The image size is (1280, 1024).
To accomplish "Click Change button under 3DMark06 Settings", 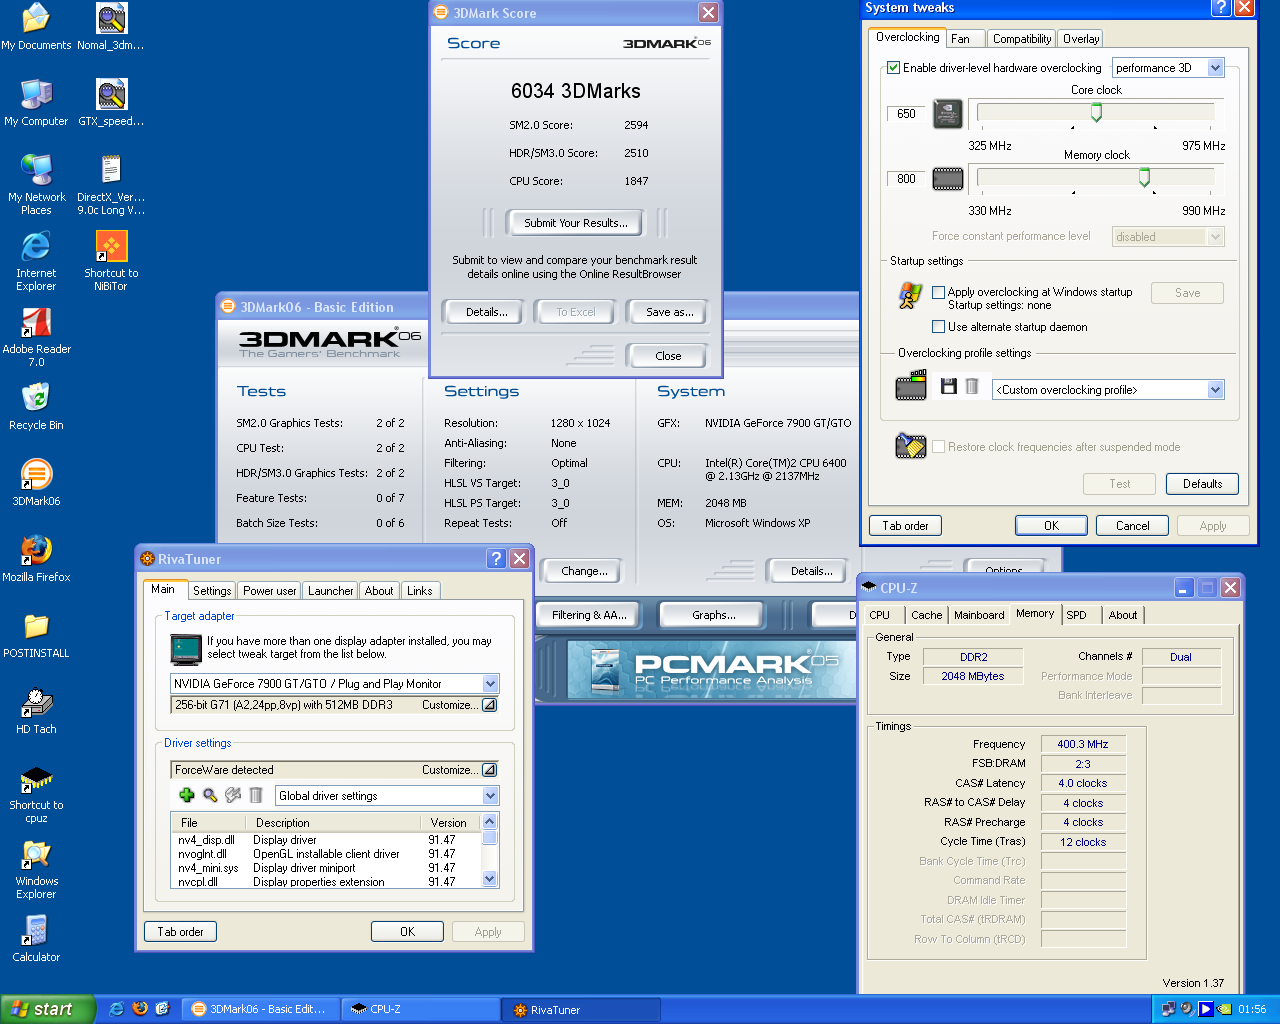I will click(x=584, y=571).
